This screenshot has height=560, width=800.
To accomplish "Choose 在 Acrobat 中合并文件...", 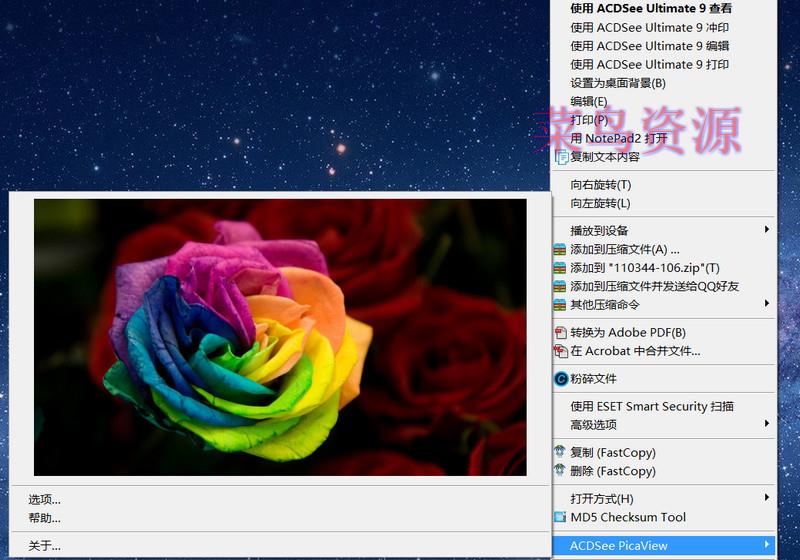I will click(x=635, y=351).
